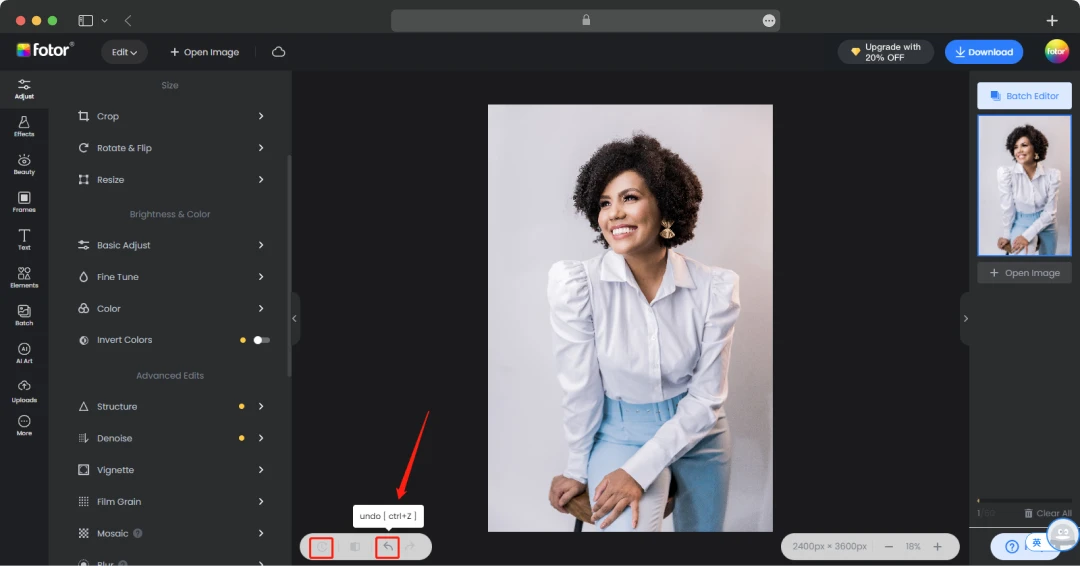Expand Basic Adjust settings
Screen dimensions: 1080x566
261,245
